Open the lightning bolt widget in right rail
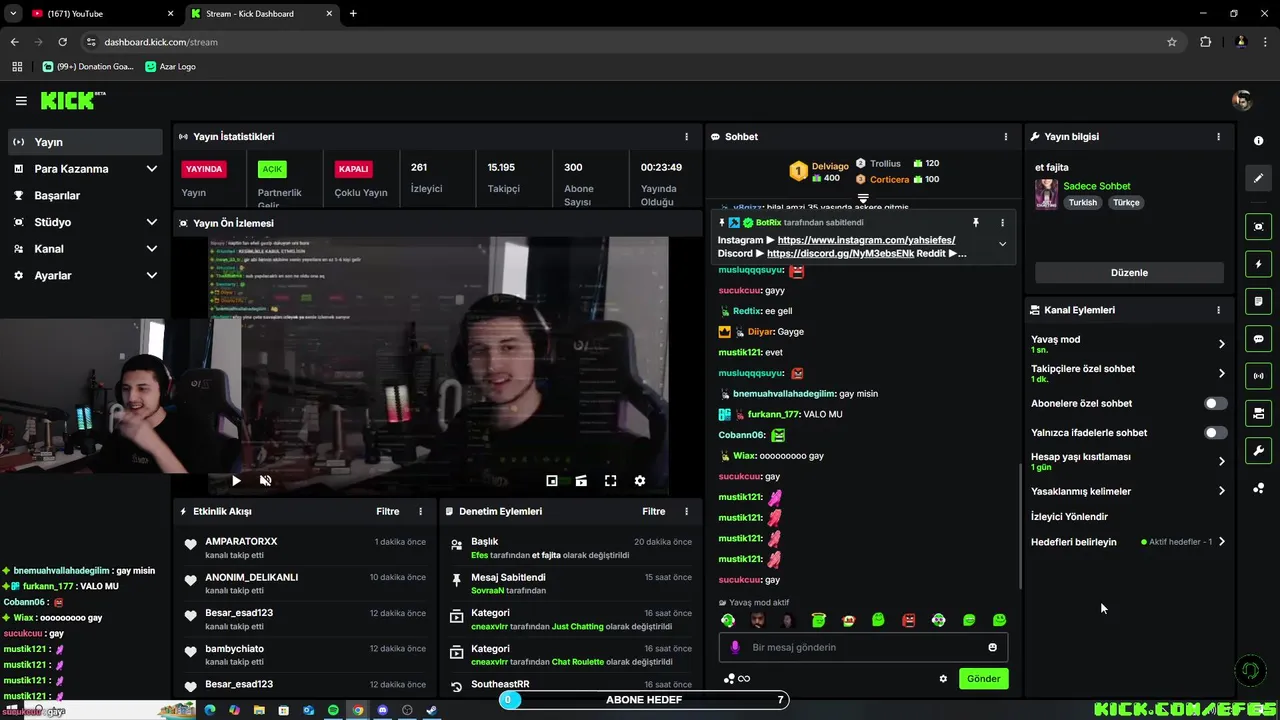Image resolution: width=1280 pixels, height=720 pixels. pyautogui.click(x=1259, y=264)
